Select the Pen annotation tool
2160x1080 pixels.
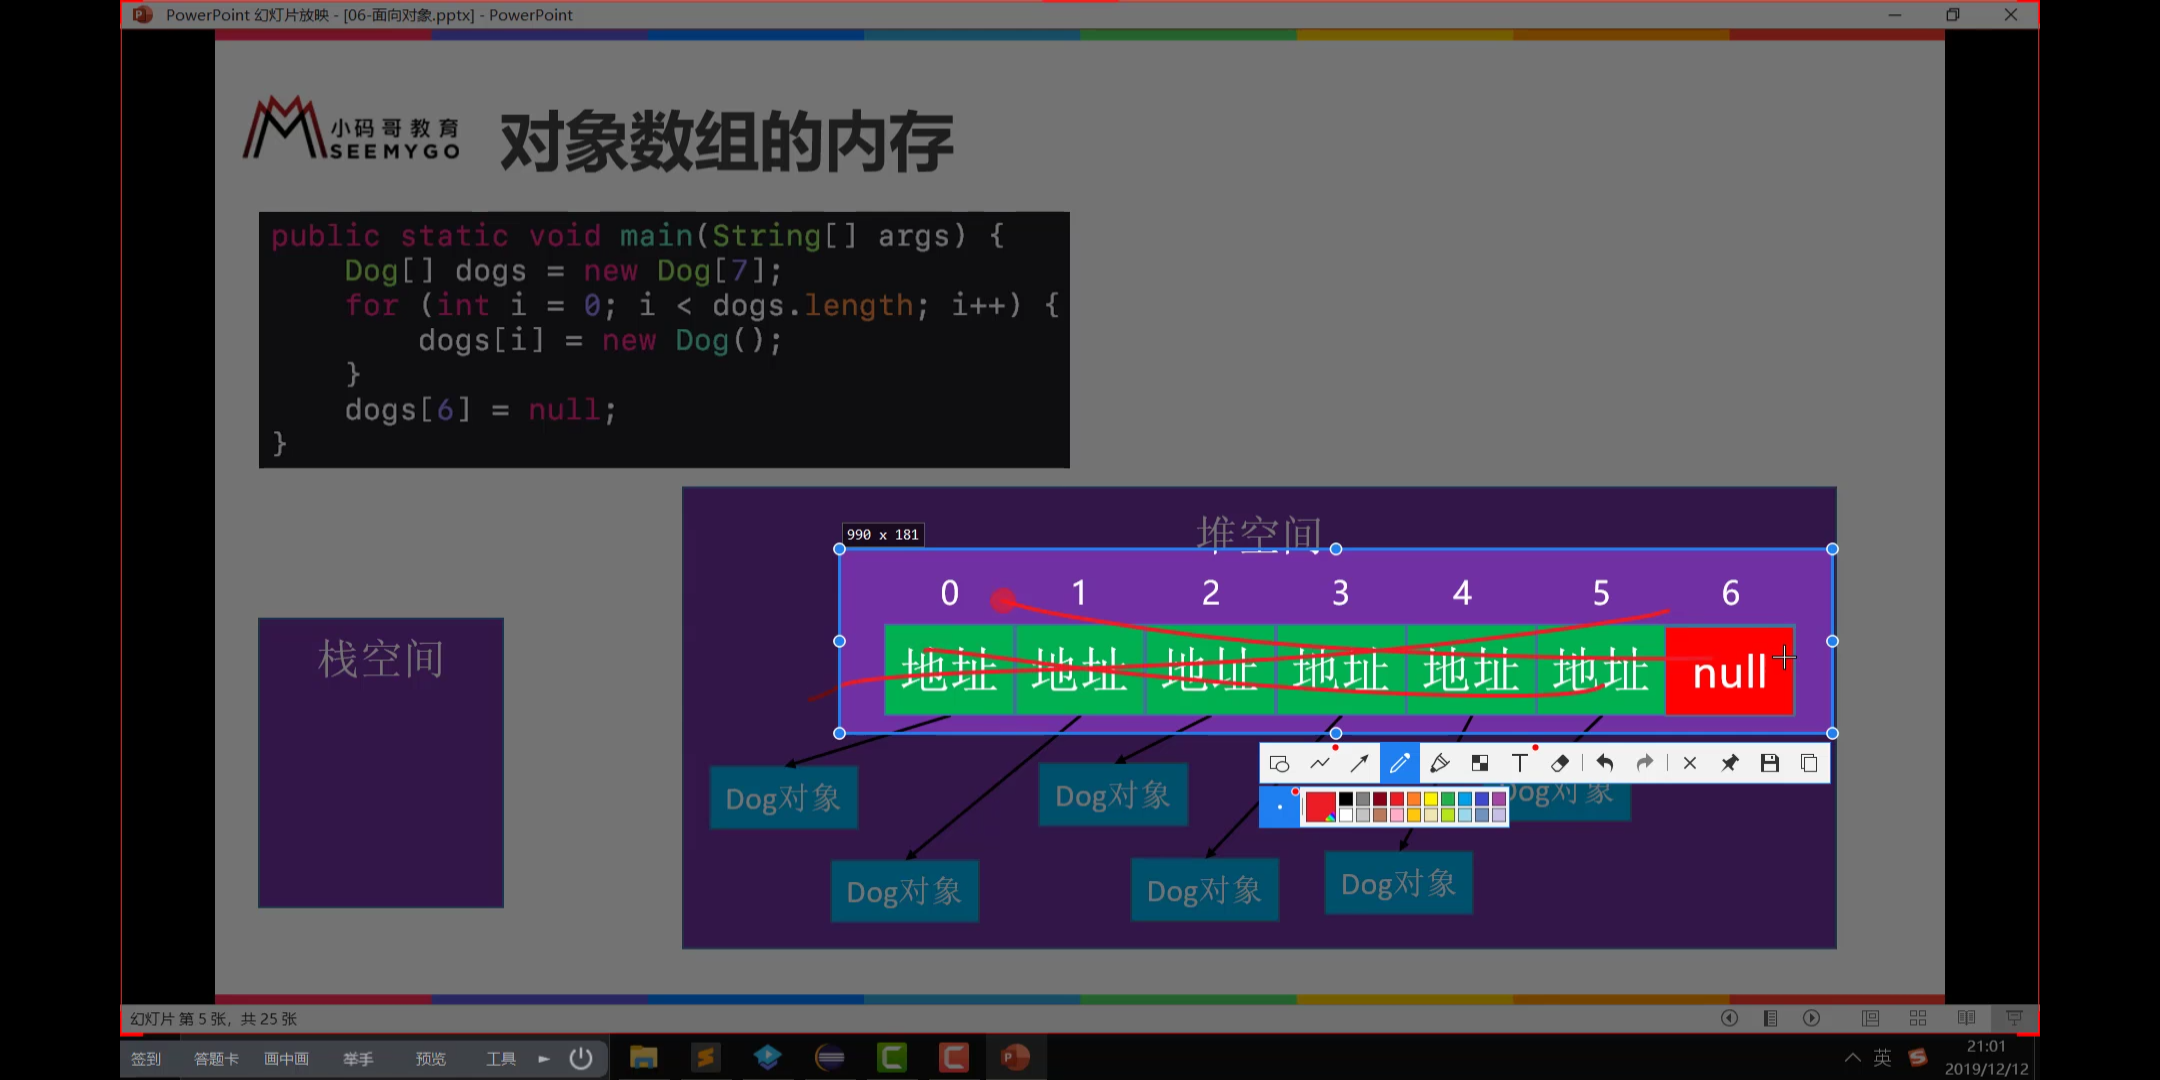1400,763
